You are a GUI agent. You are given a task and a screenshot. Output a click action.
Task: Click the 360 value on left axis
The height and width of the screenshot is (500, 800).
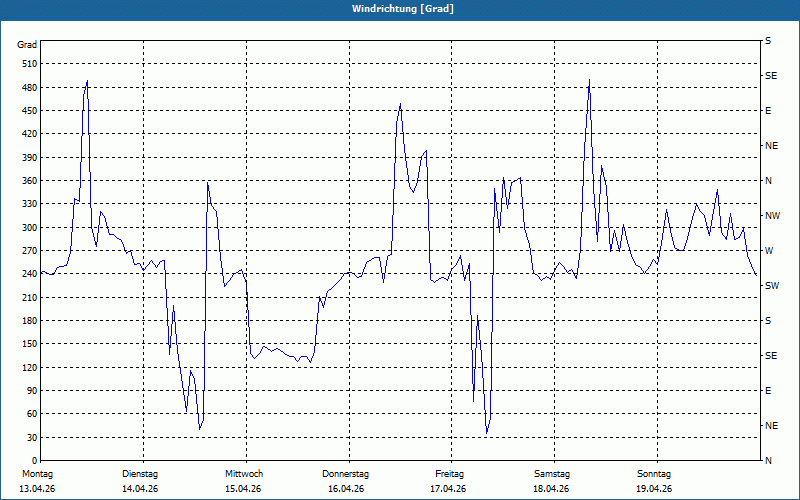[28, 181]
